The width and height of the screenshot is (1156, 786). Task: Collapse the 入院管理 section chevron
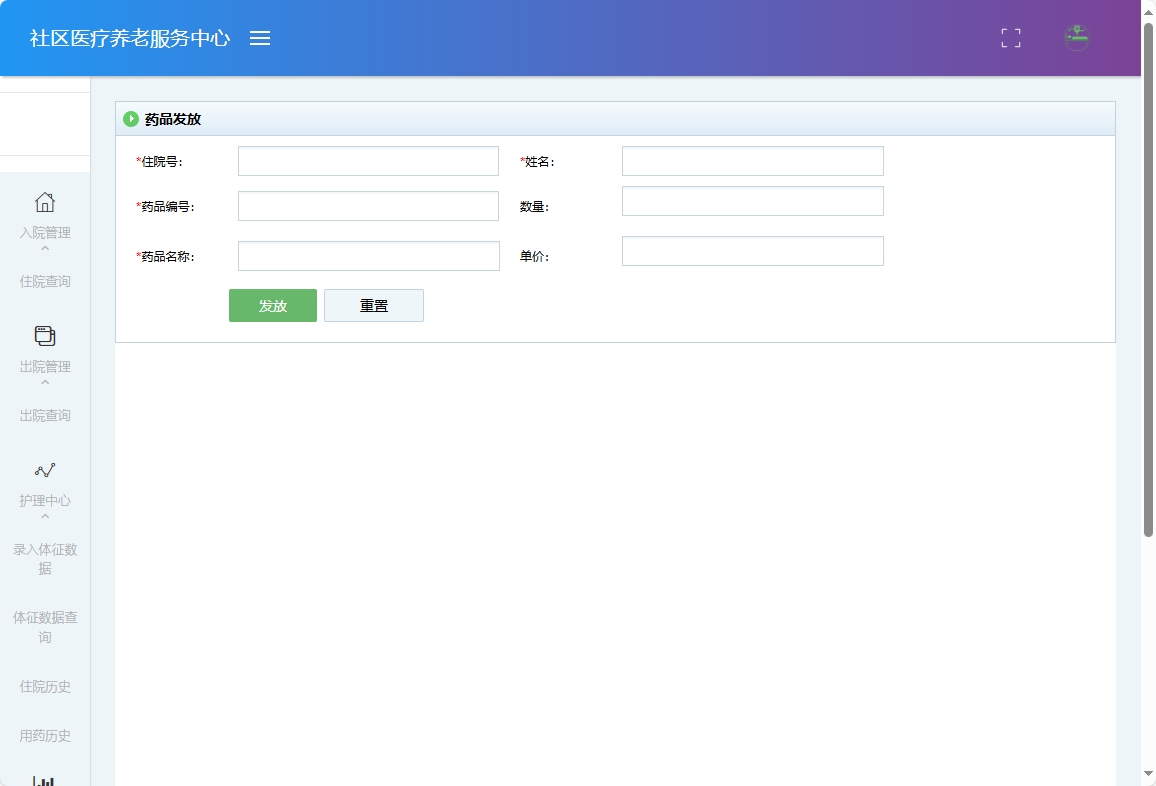(44, 247)
